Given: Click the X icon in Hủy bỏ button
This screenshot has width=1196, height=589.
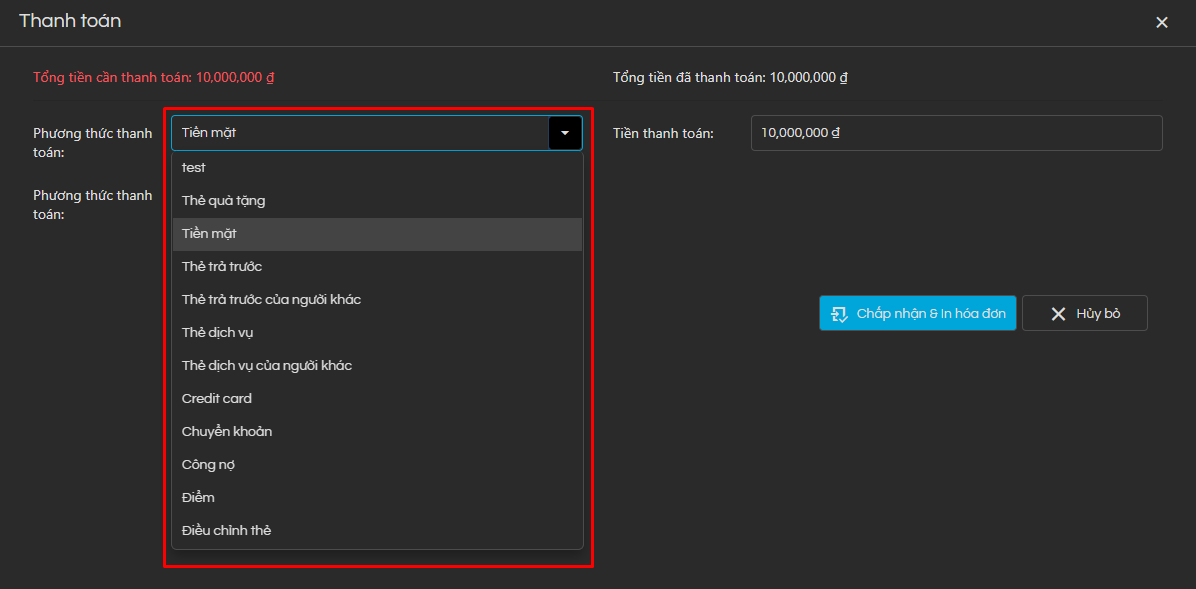Looking at the screenshot, I should pos(1058,314).
